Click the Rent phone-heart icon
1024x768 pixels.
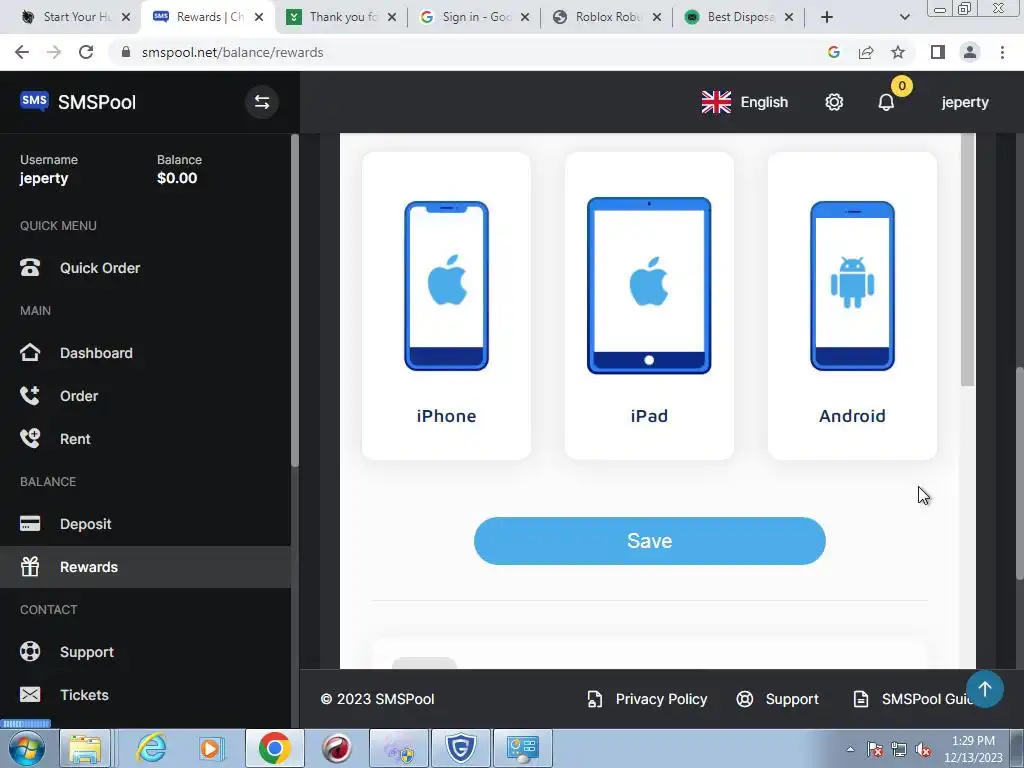coord(30,438)
